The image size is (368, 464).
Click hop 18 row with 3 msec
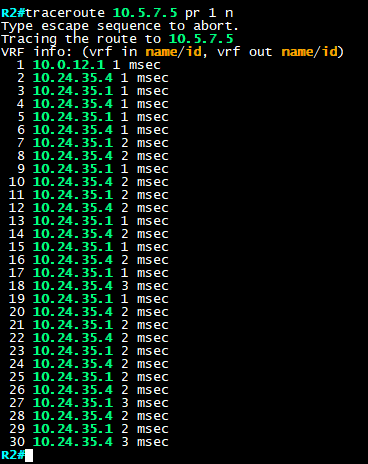click(89, 286)
